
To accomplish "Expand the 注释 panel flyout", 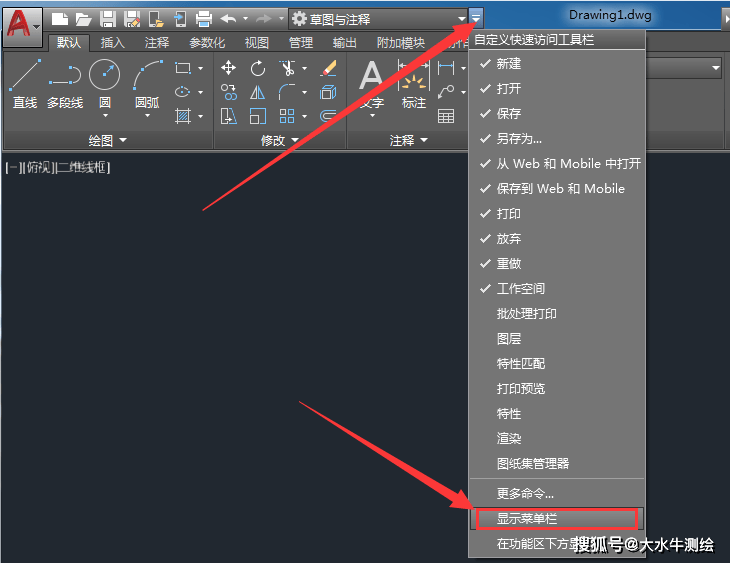I will point(408,140).
